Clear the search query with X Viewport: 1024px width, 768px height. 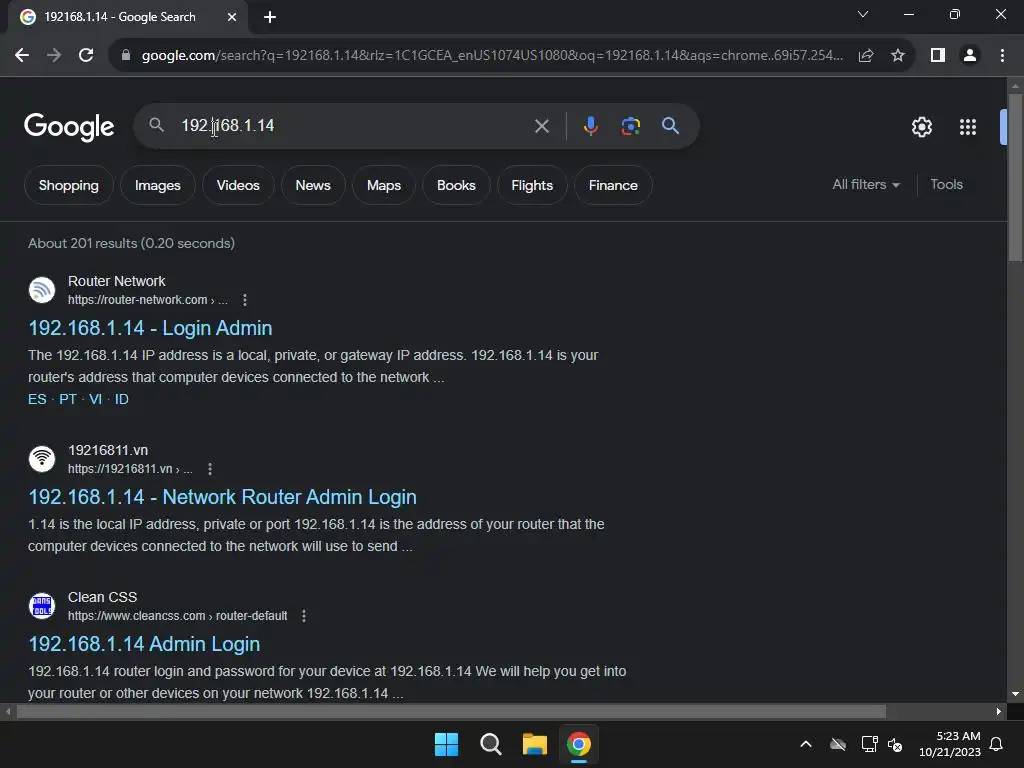point(542,126)
